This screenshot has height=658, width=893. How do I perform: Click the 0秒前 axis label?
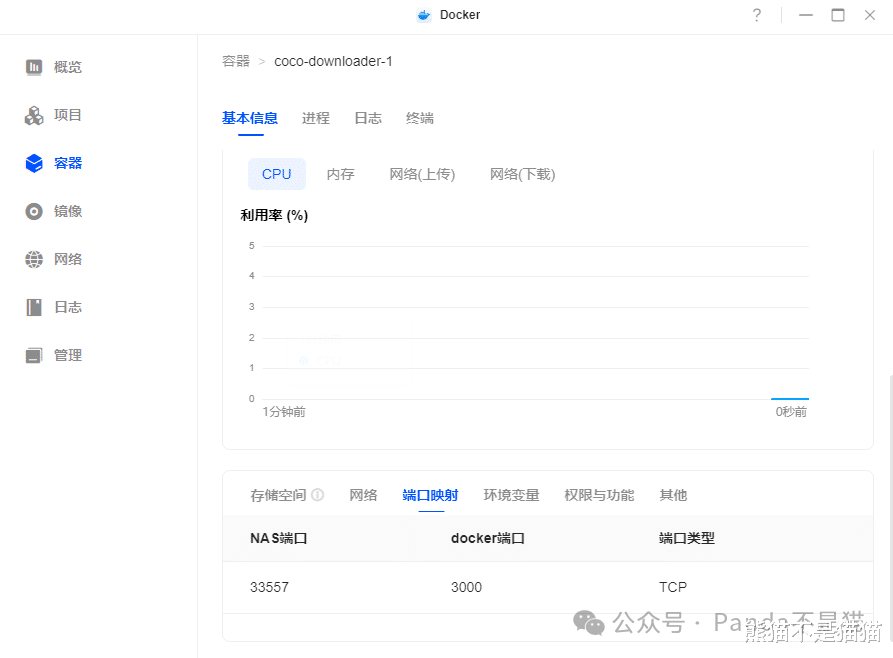click(x=791, y=412)
